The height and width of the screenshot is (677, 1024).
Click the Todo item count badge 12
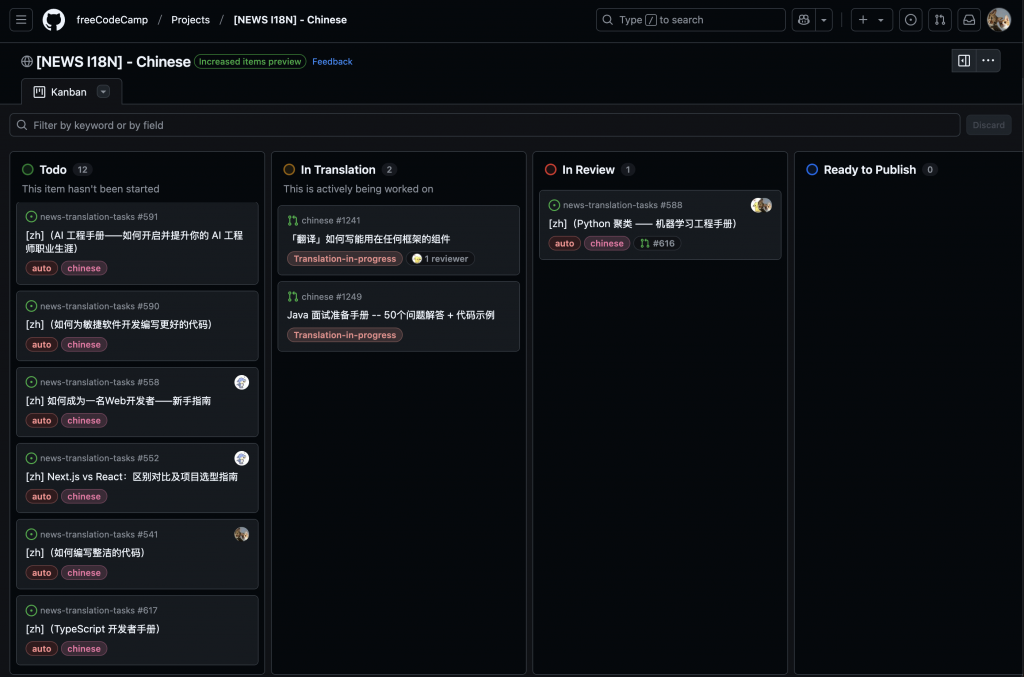pos(82,170)
